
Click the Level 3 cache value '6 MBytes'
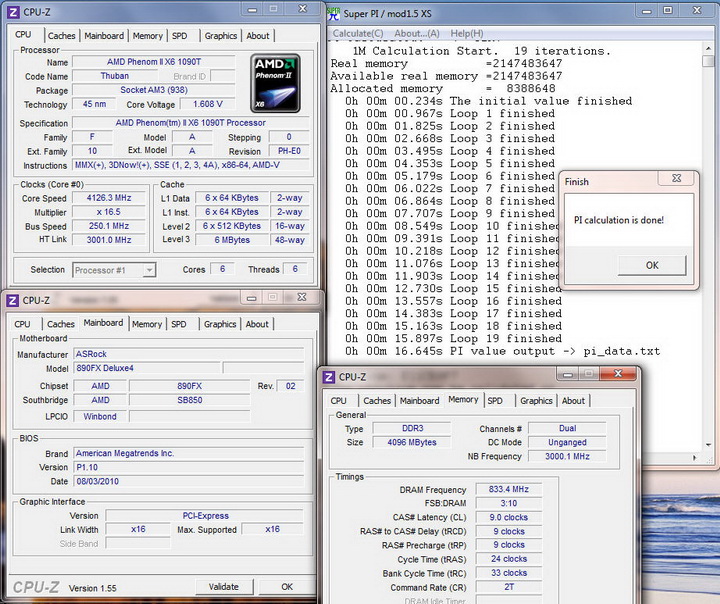click(232, 240)
